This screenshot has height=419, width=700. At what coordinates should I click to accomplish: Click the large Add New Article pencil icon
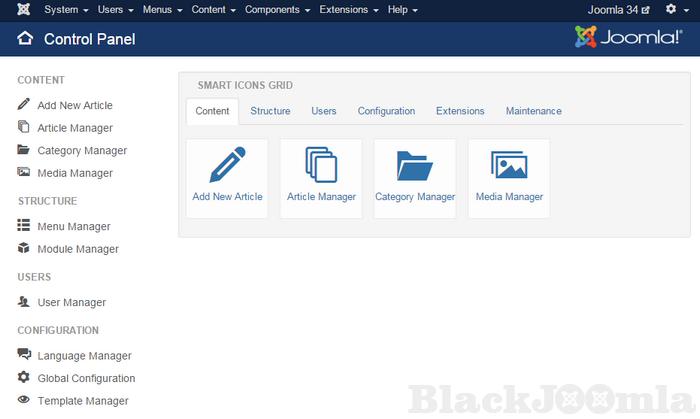pyautogui.click(x=227, y=164)
